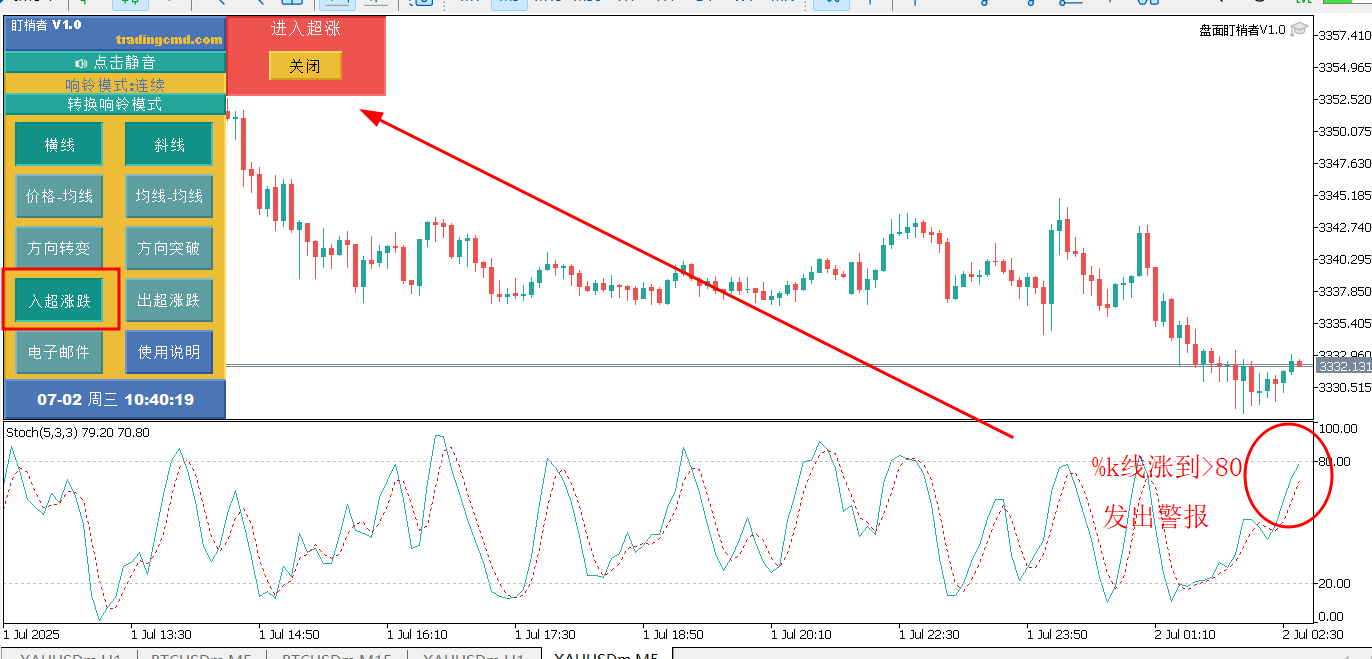Mute alerts with 点击静音 button
1372x659 pixels.
click(x=115, y=62)
